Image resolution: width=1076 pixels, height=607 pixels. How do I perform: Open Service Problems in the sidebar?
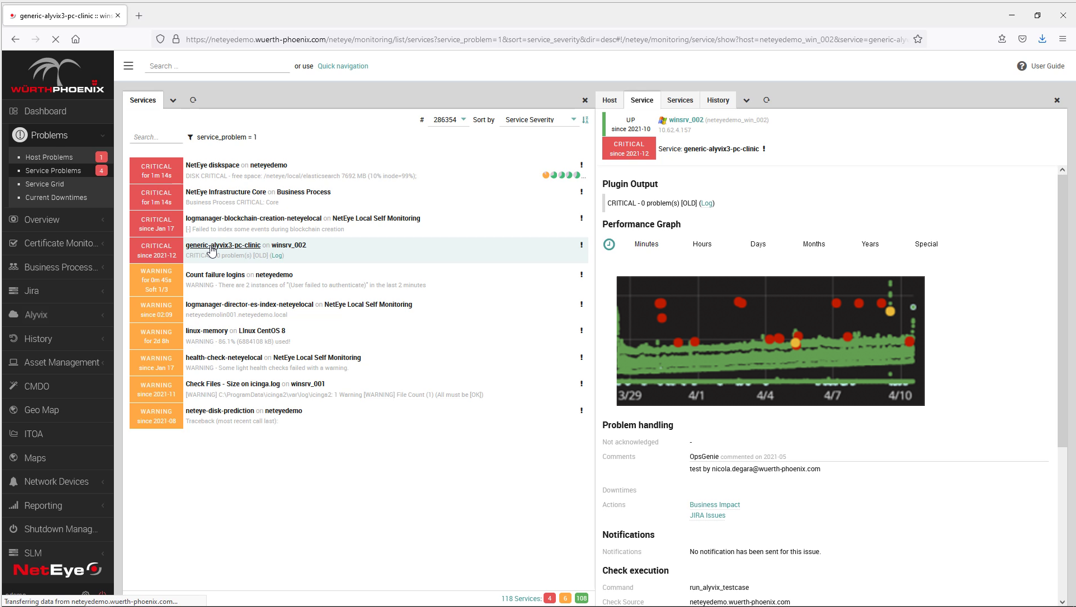(53, 171)
